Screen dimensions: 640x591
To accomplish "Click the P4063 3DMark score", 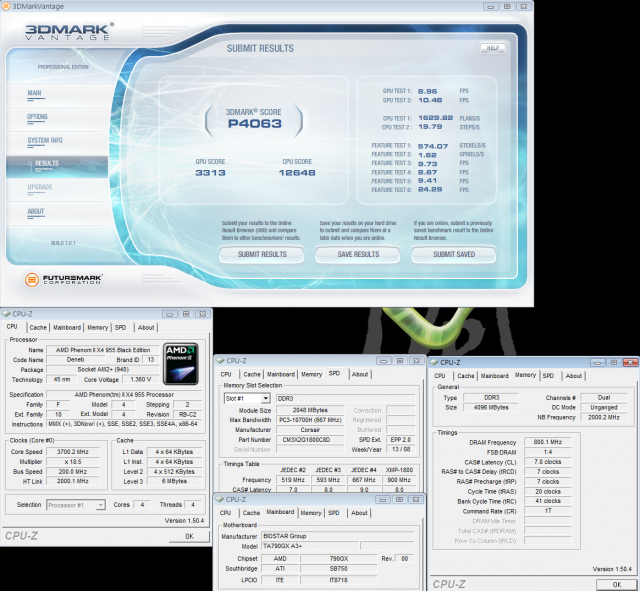I will (x=255, y=124).
